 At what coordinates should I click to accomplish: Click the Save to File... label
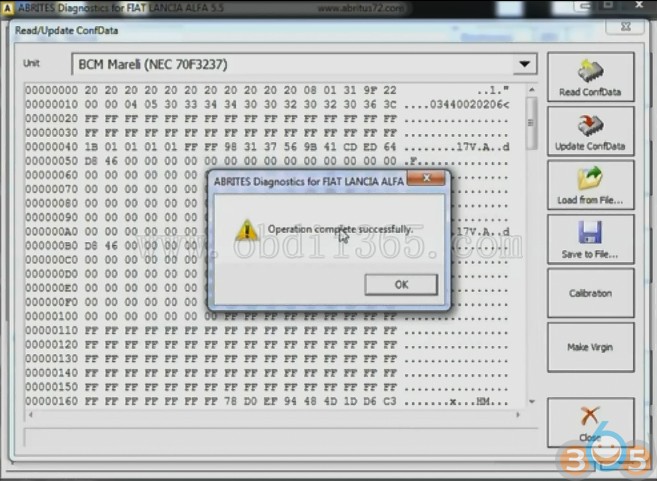tap(590, 254)
